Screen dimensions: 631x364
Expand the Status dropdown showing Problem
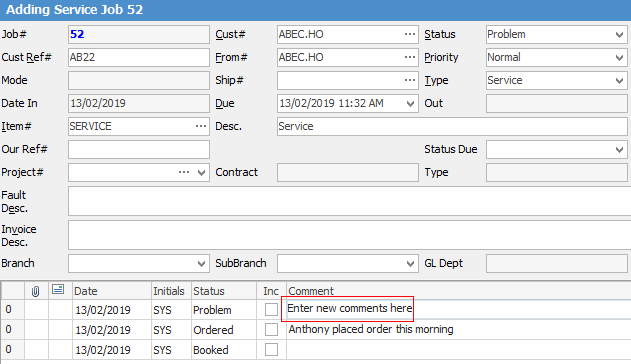point(619,35)
